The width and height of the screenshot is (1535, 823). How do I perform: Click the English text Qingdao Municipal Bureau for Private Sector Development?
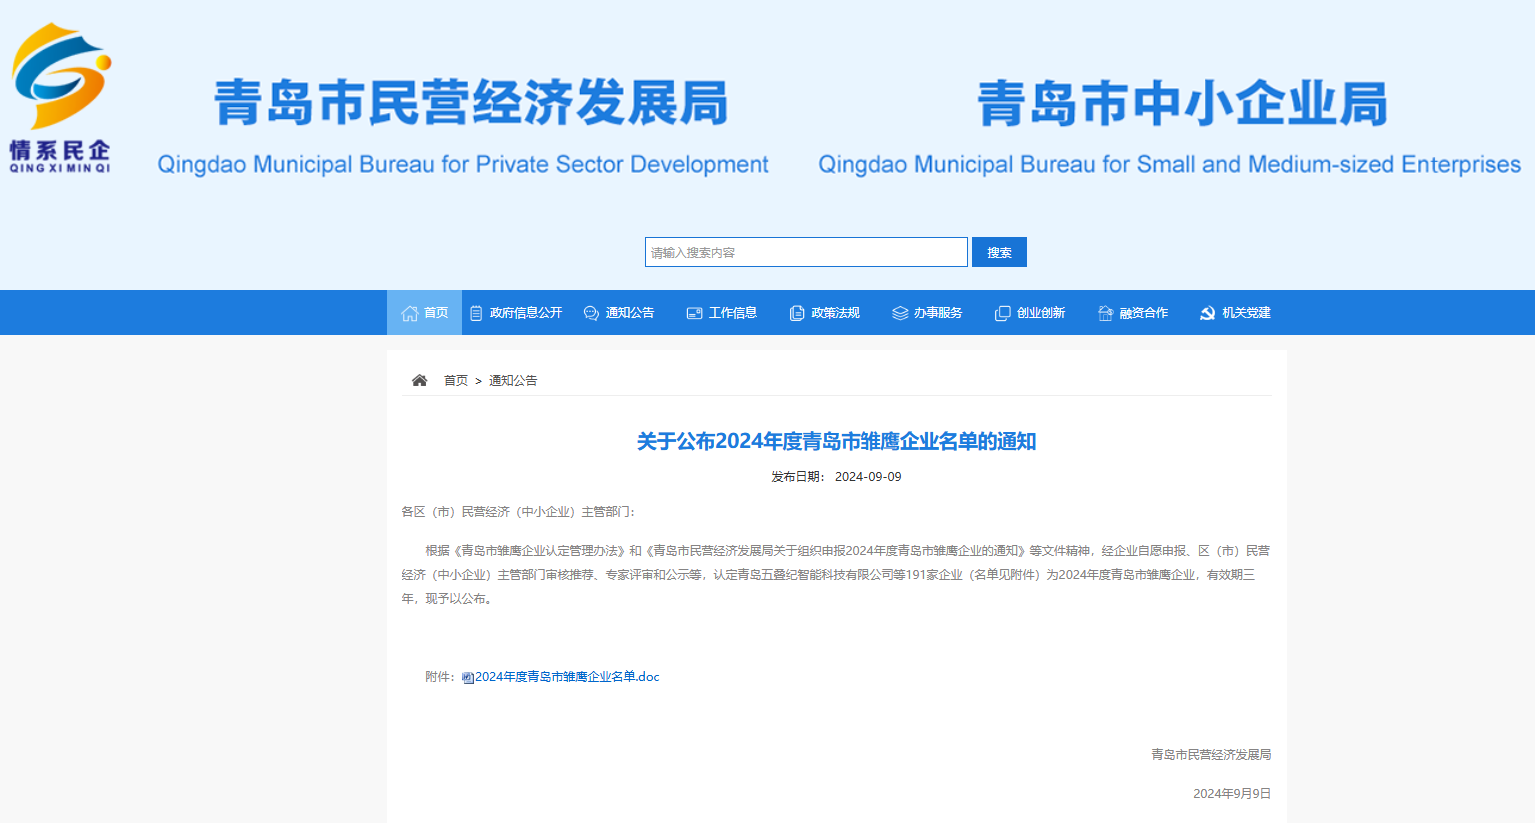463,164
